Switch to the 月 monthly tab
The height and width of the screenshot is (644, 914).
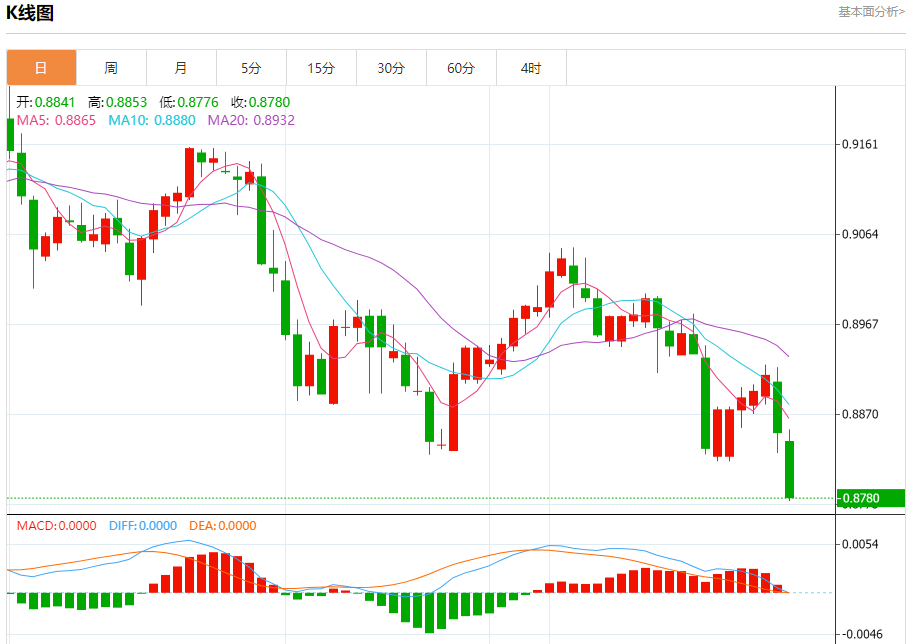(181, 68)
